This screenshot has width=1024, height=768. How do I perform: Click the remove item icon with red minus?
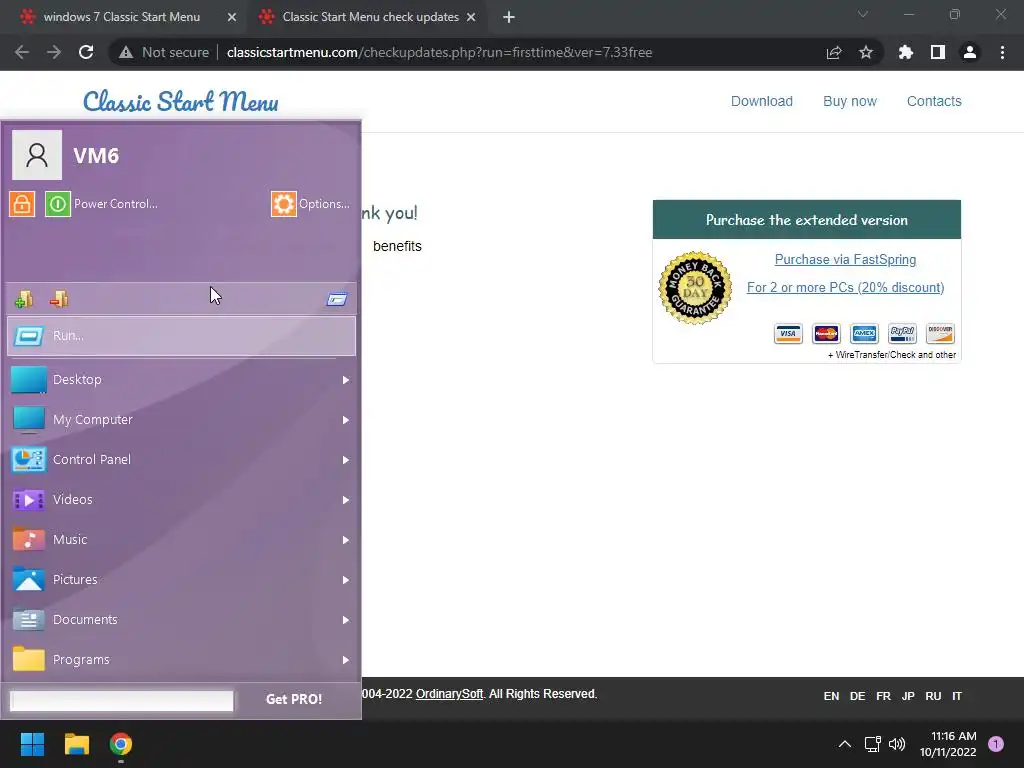point(59,299)
